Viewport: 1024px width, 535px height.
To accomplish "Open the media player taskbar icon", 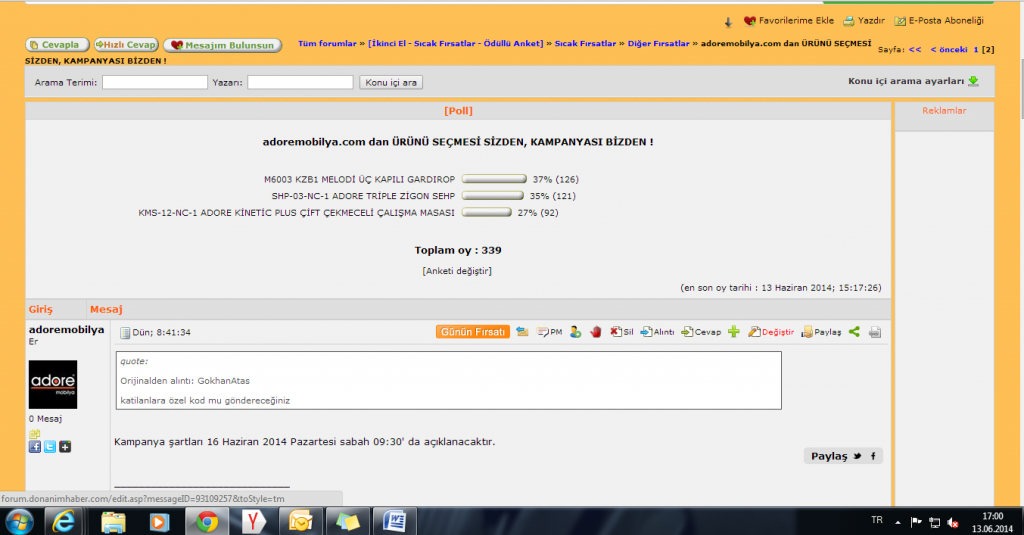I will point(159,522).
